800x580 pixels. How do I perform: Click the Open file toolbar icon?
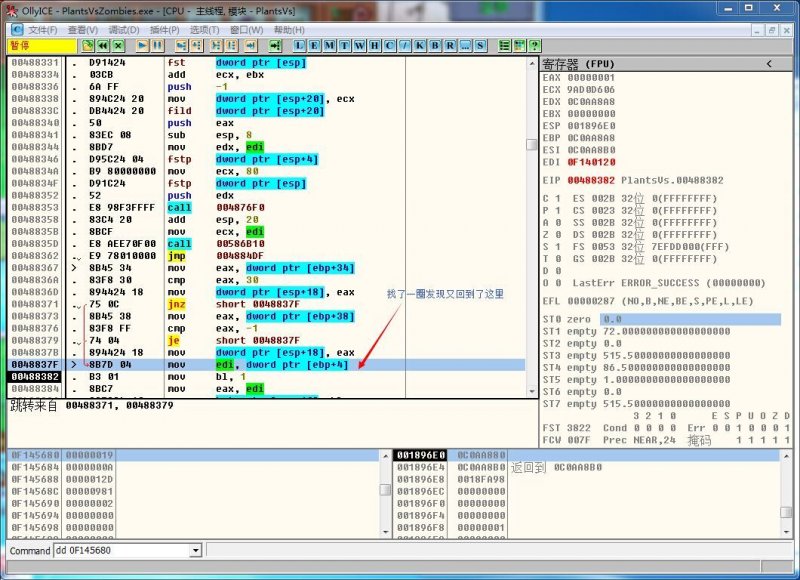pos(87,45)
